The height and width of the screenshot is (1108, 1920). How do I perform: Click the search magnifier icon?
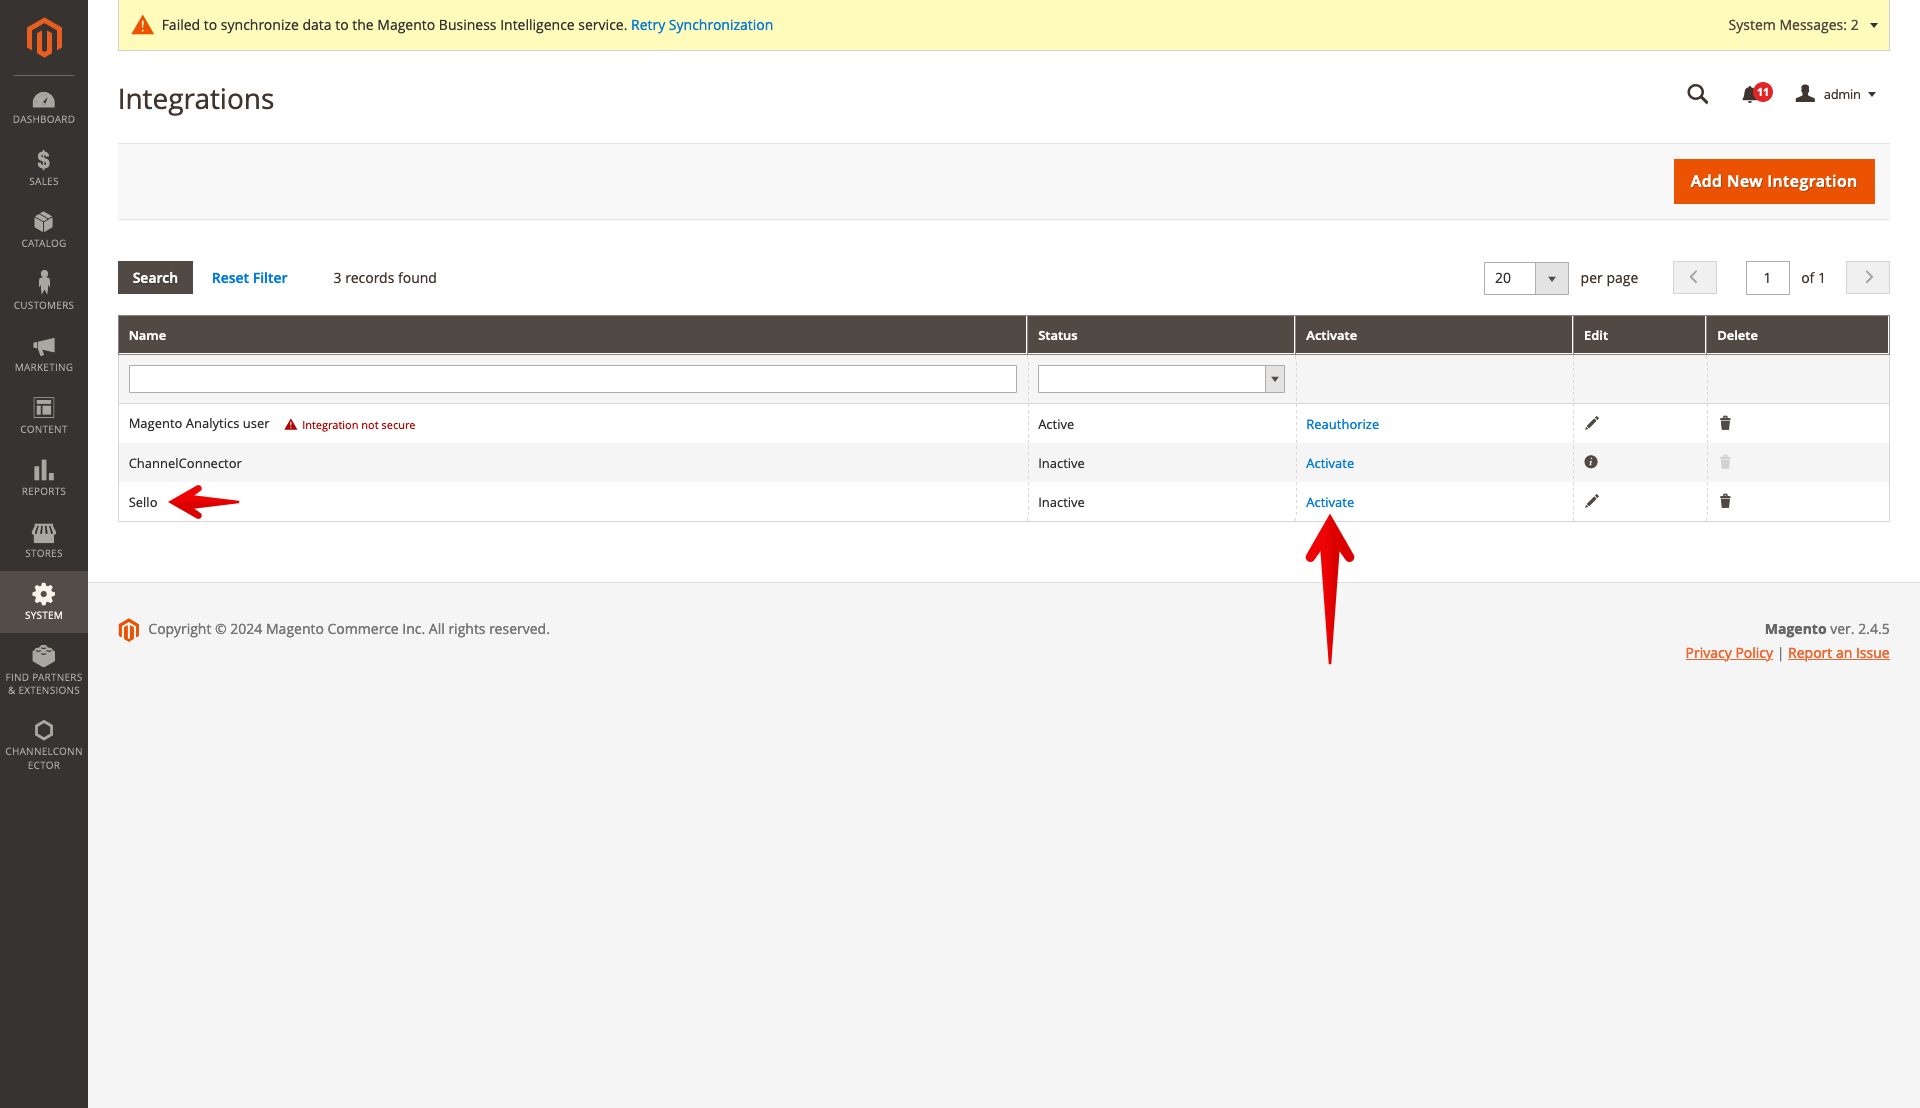click(1697, 94)
